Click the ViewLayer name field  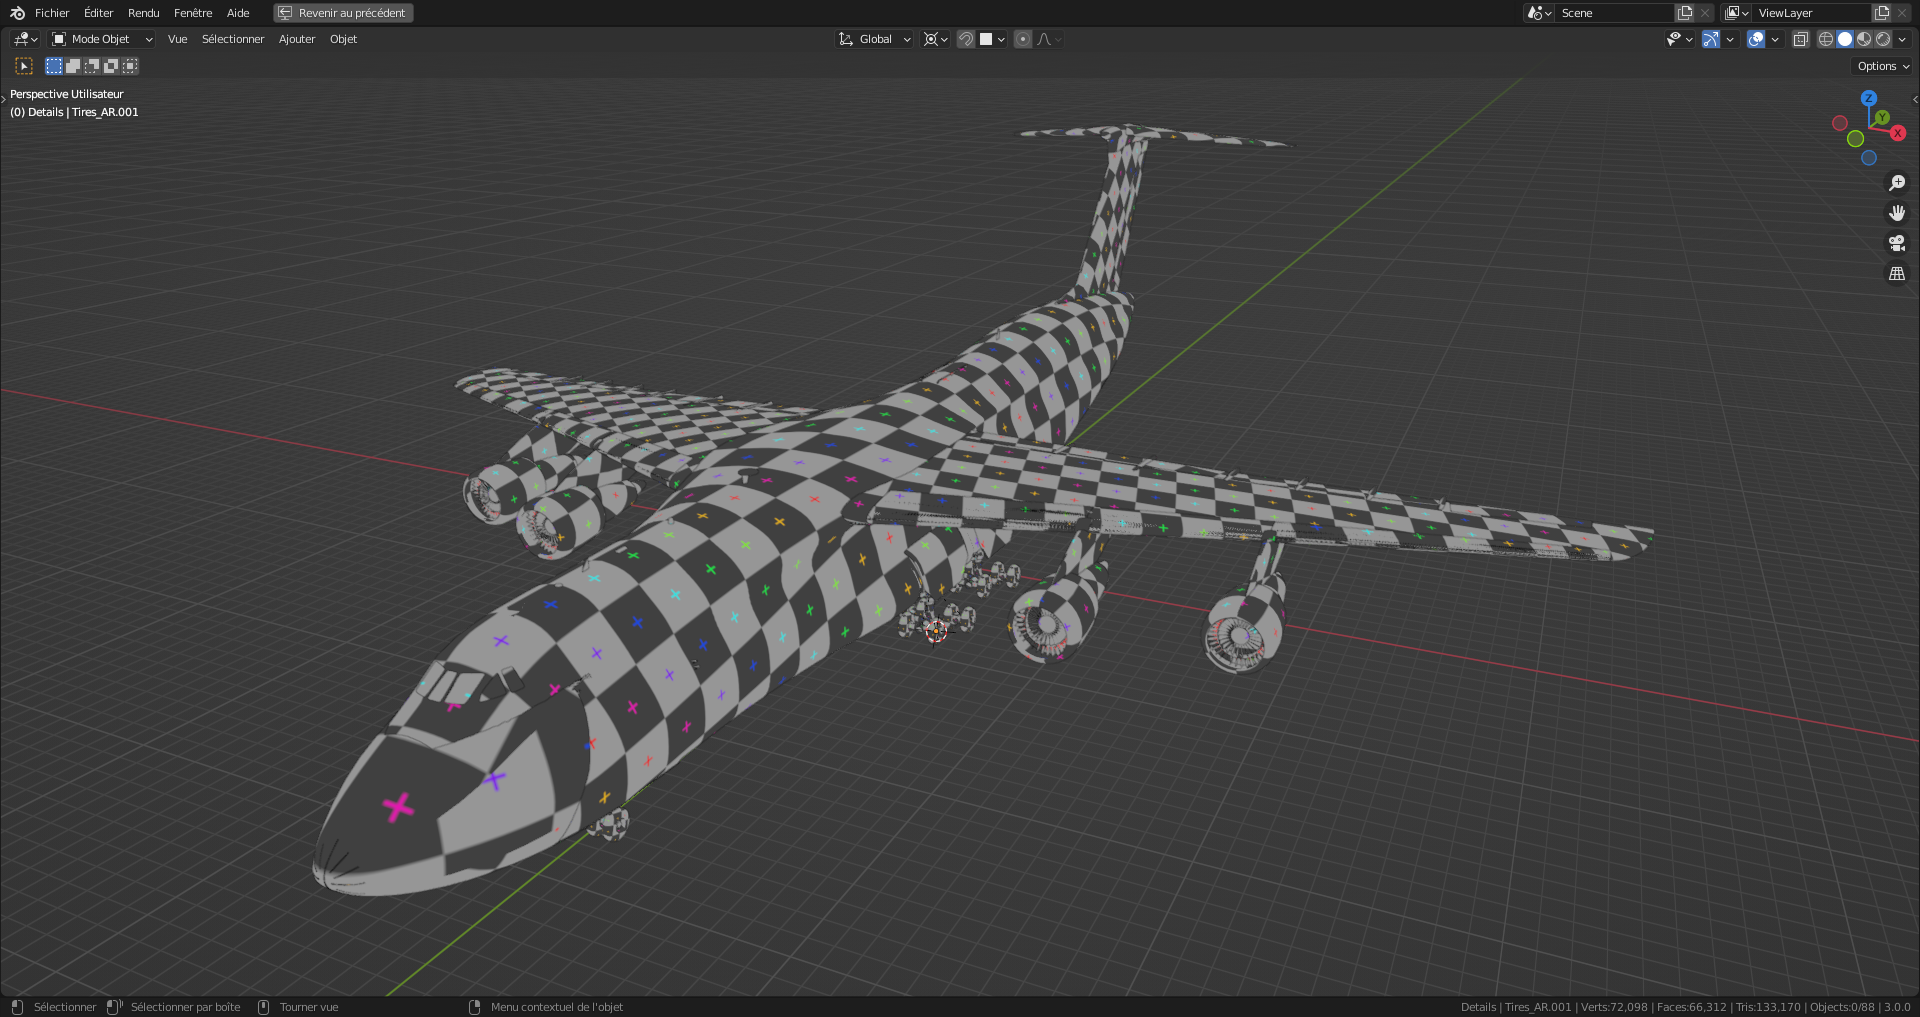pyautogui.click(x=1812, y=13)
